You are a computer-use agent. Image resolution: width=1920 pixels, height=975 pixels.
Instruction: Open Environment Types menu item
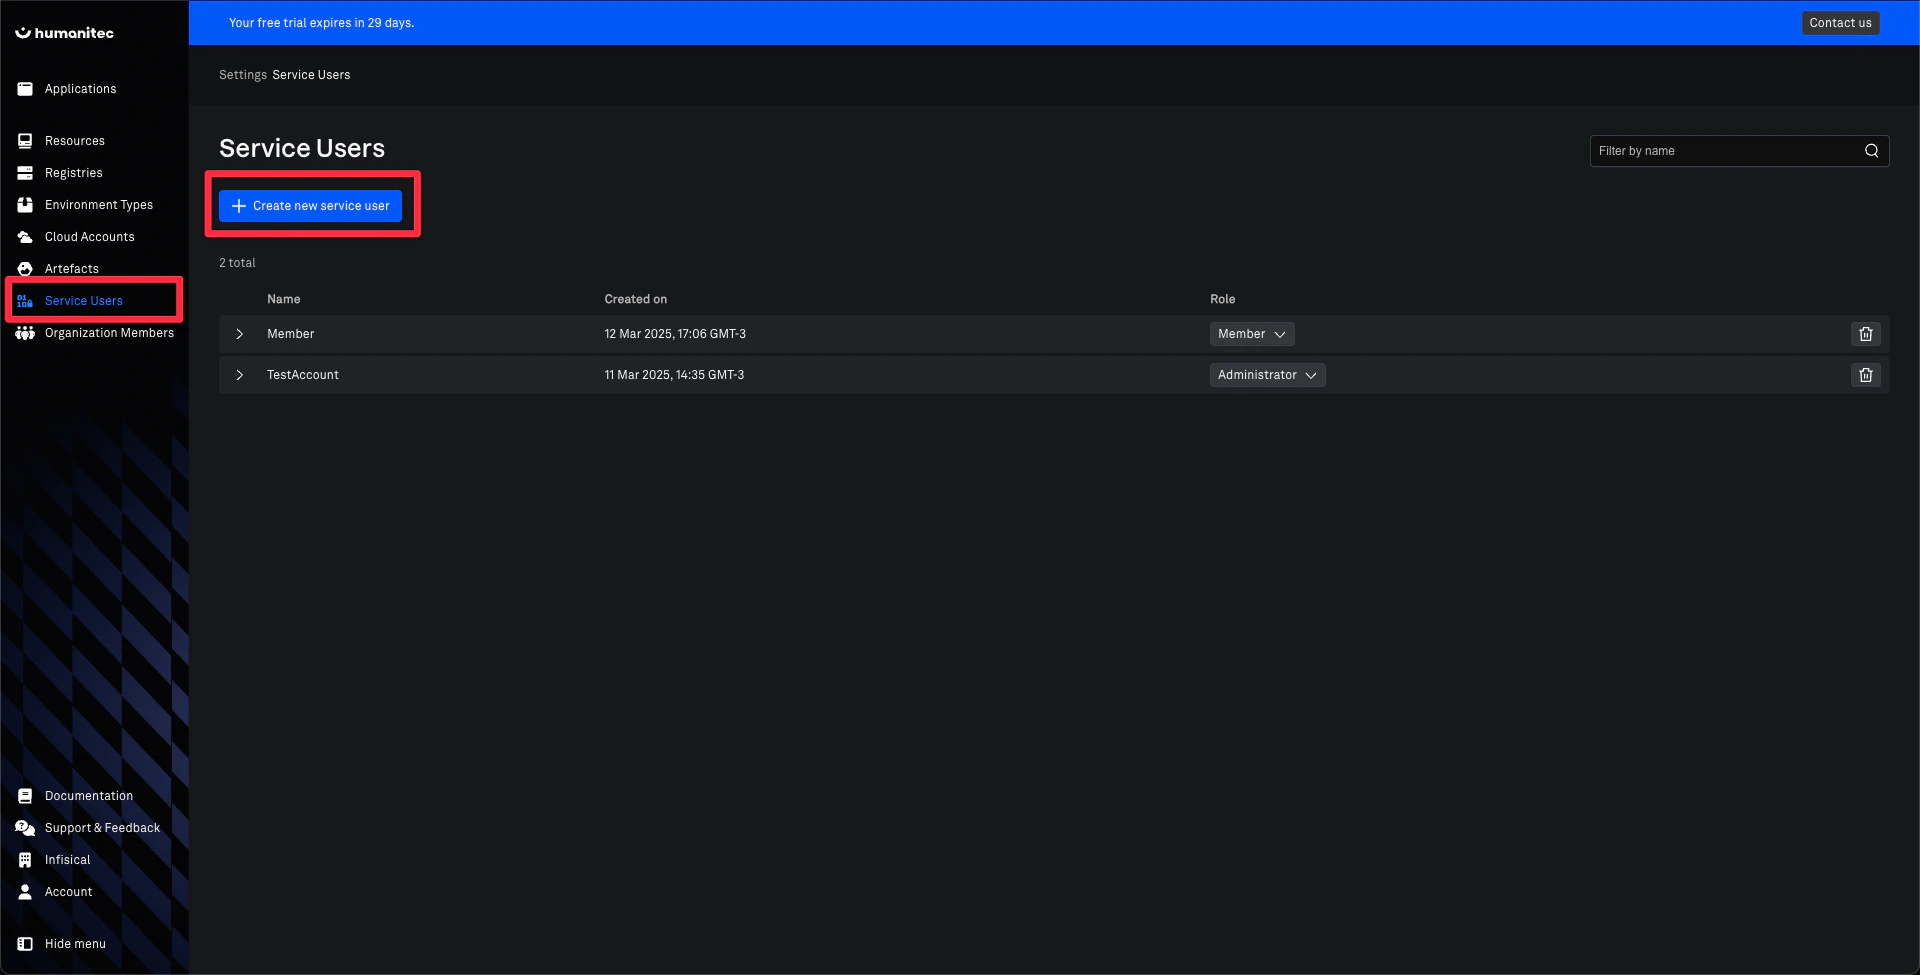(99, 205)
